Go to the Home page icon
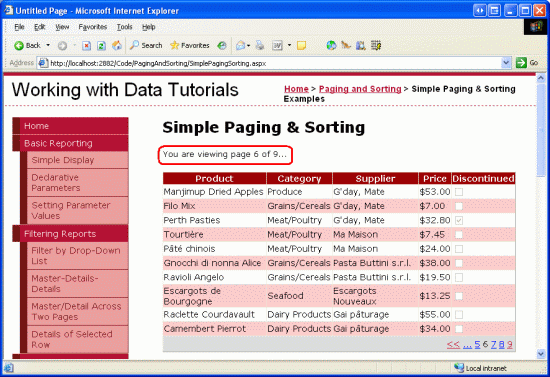The image size is (550, 377). click(117, 45)
